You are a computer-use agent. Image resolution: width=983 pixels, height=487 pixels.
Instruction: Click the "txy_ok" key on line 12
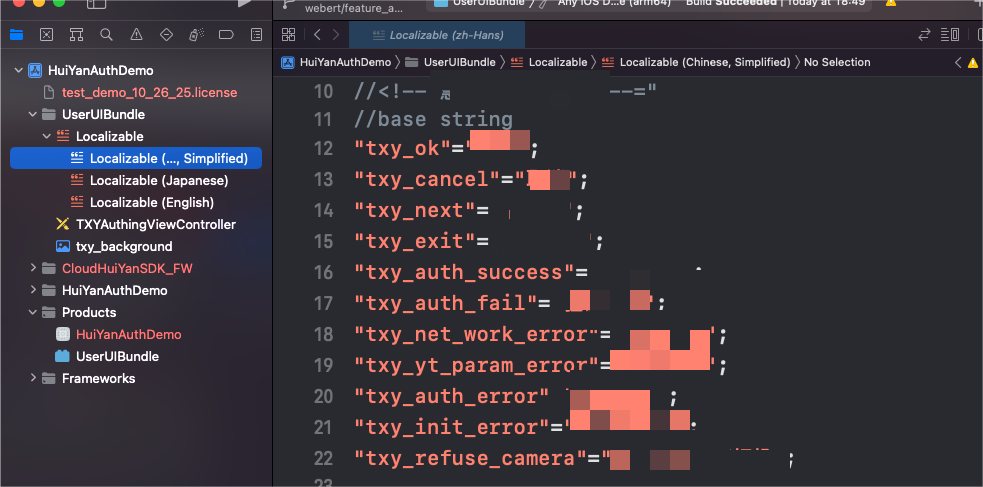pos(401,149)
